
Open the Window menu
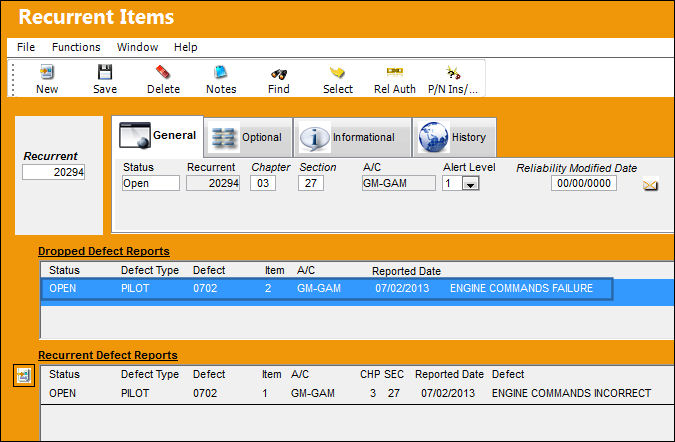137,47
